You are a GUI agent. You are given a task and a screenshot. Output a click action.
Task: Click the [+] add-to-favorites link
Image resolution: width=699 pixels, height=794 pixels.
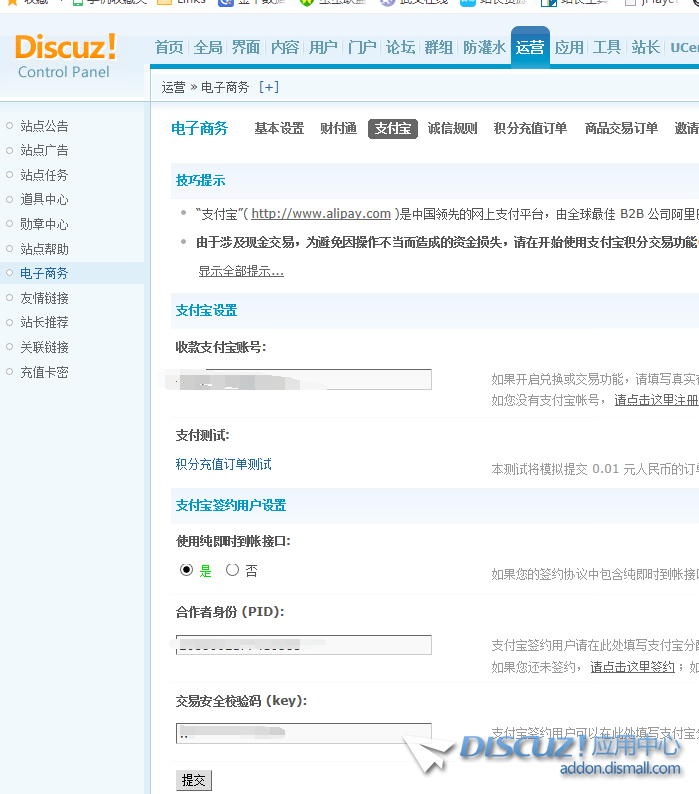tap(269, 87)
